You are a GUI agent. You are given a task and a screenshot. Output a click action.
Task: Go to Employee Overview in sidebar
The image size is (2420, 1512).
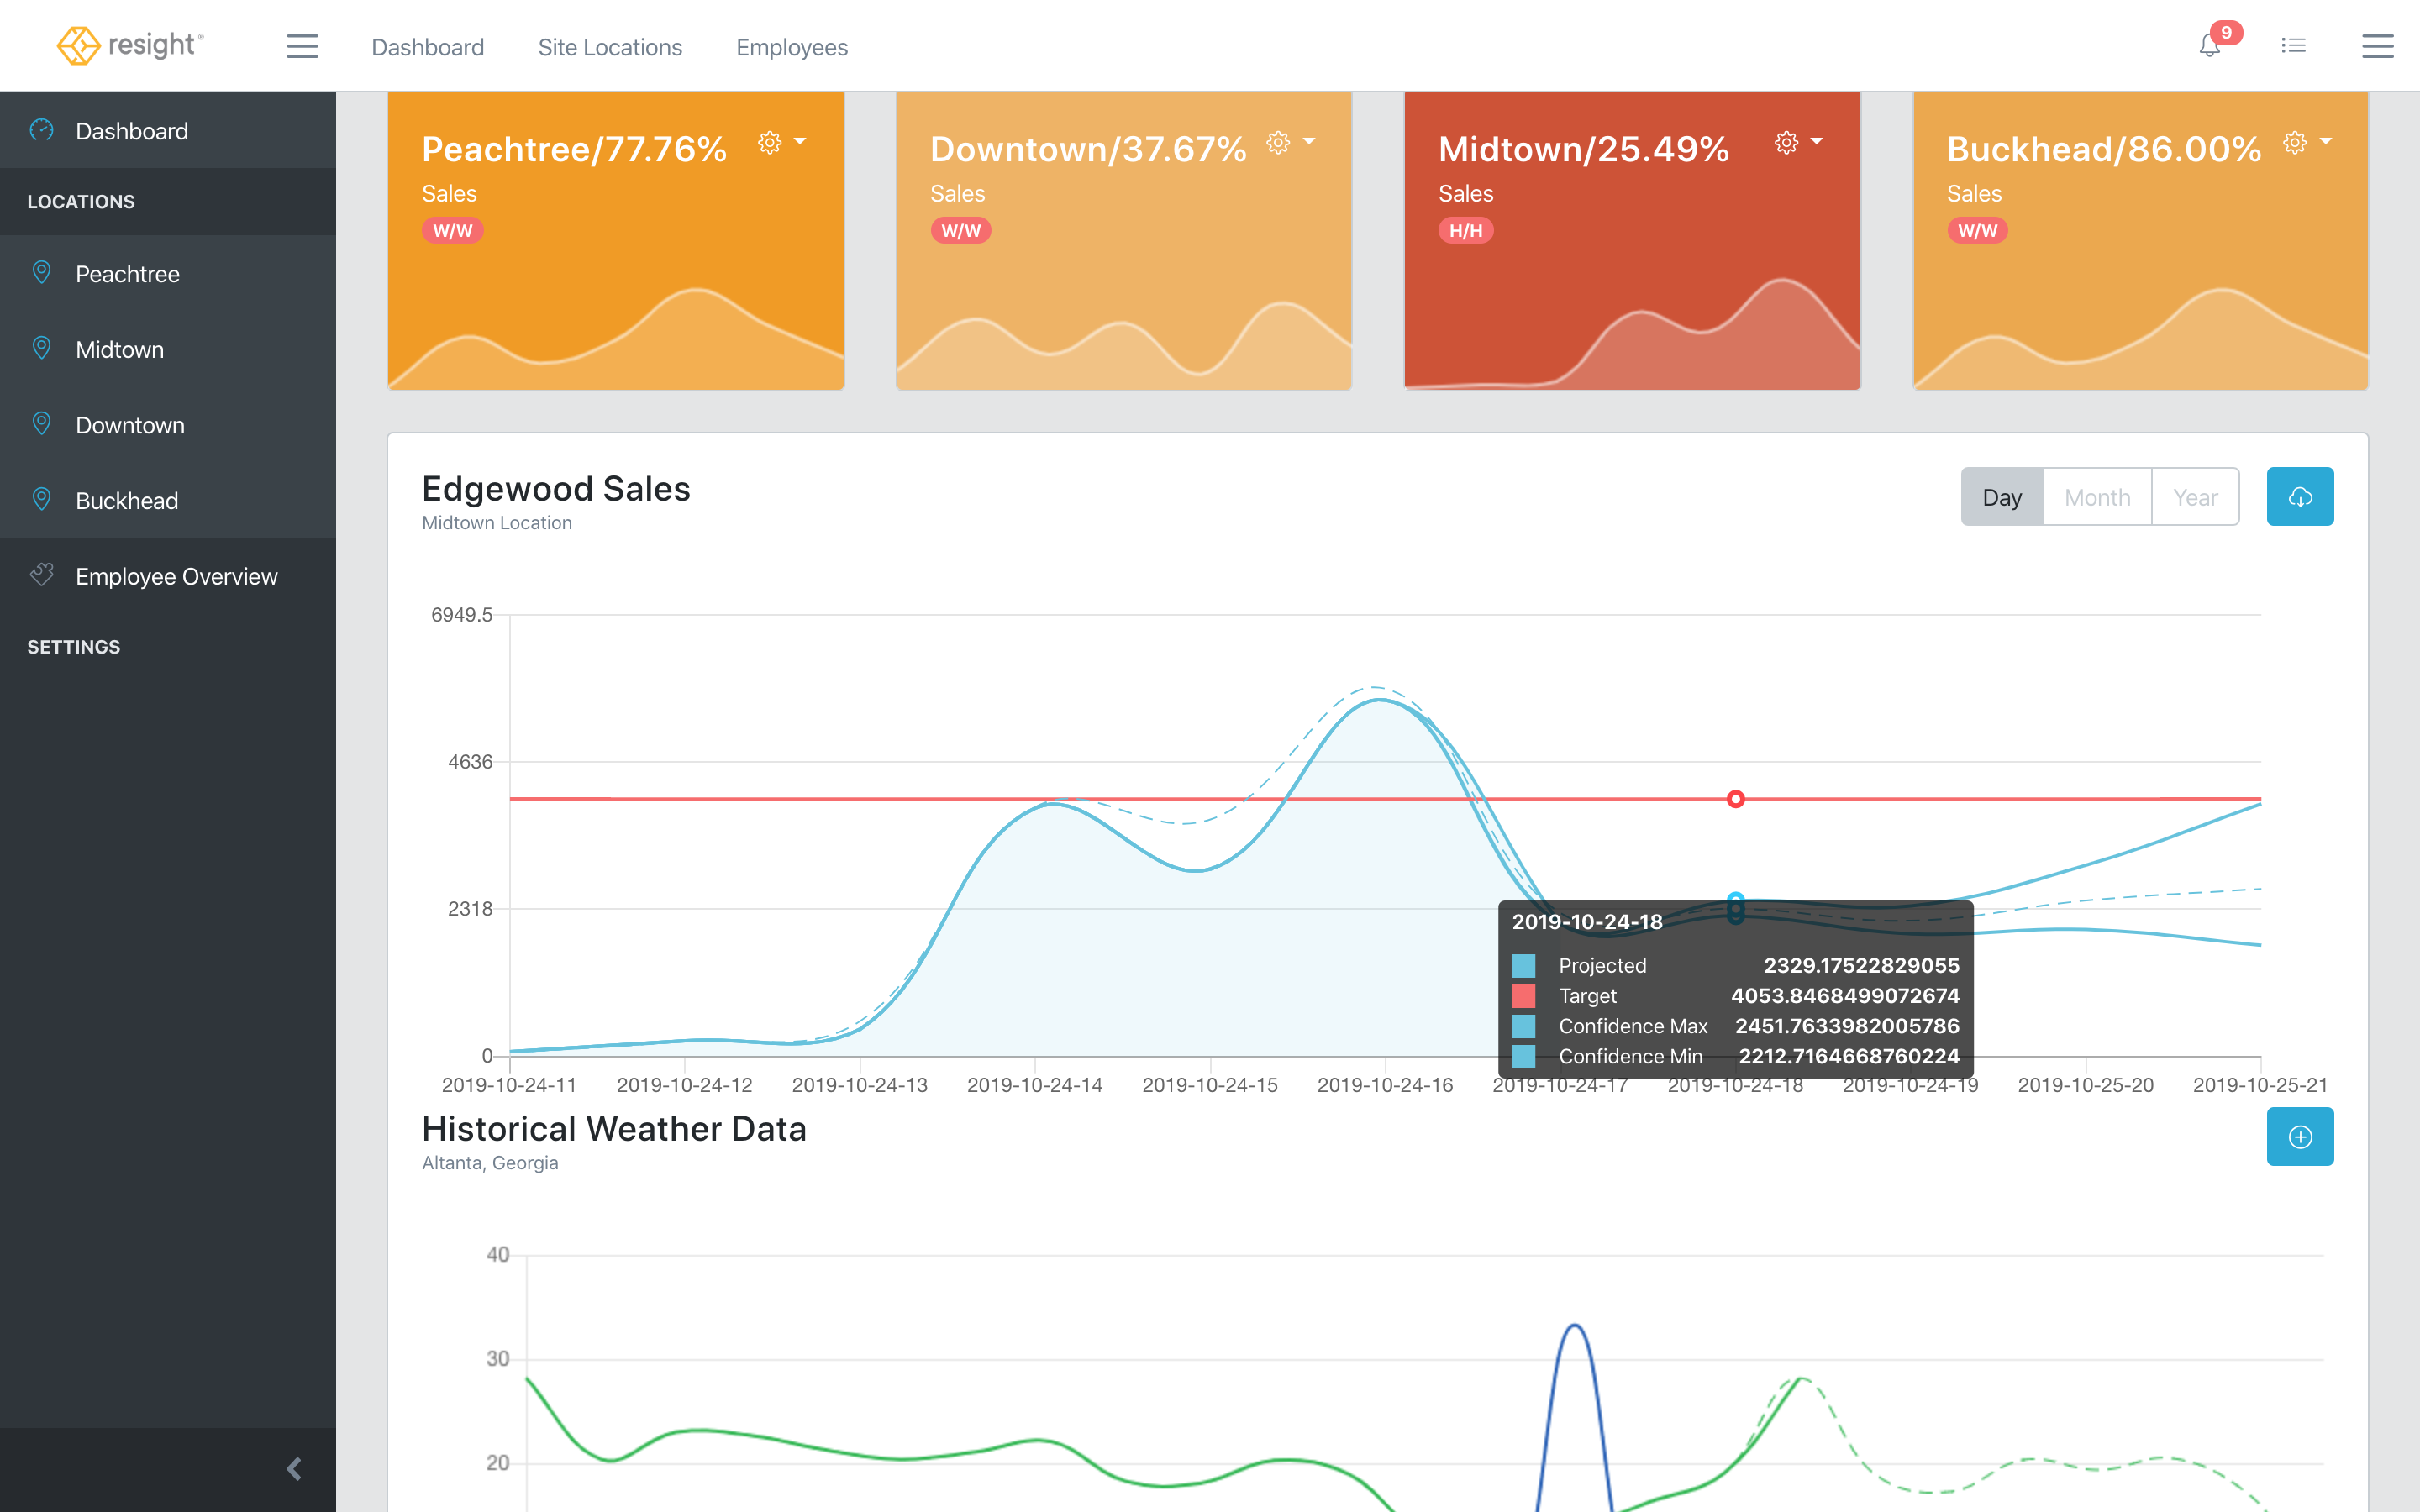point(176,576)
